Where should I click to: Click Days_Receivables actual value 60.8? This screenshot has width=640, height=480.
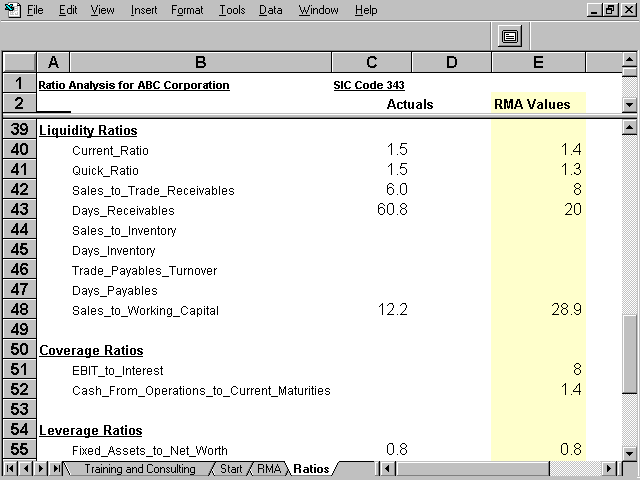[x=392, y=209]
